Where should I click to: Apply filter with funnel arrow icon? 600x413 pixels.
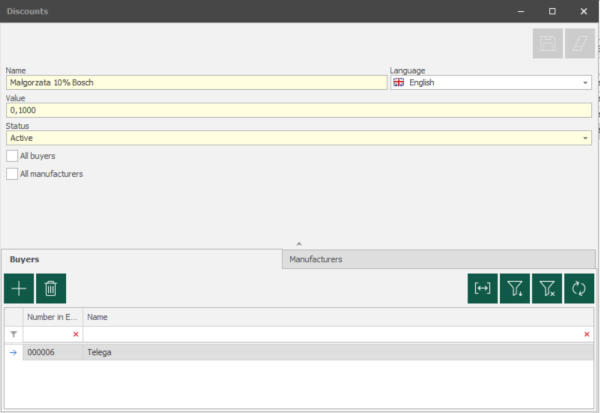tap(515, 288)
